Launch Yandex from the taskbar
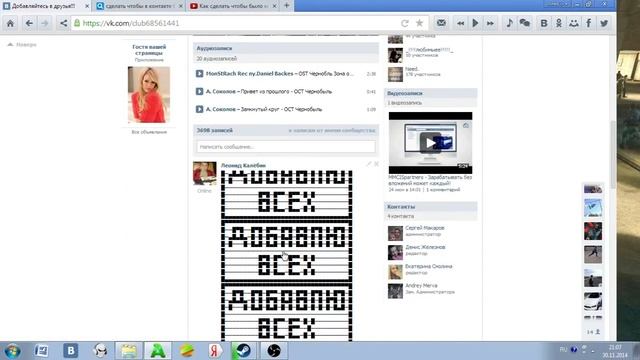This screenshot has width=640, height=360. pos(216,351)
